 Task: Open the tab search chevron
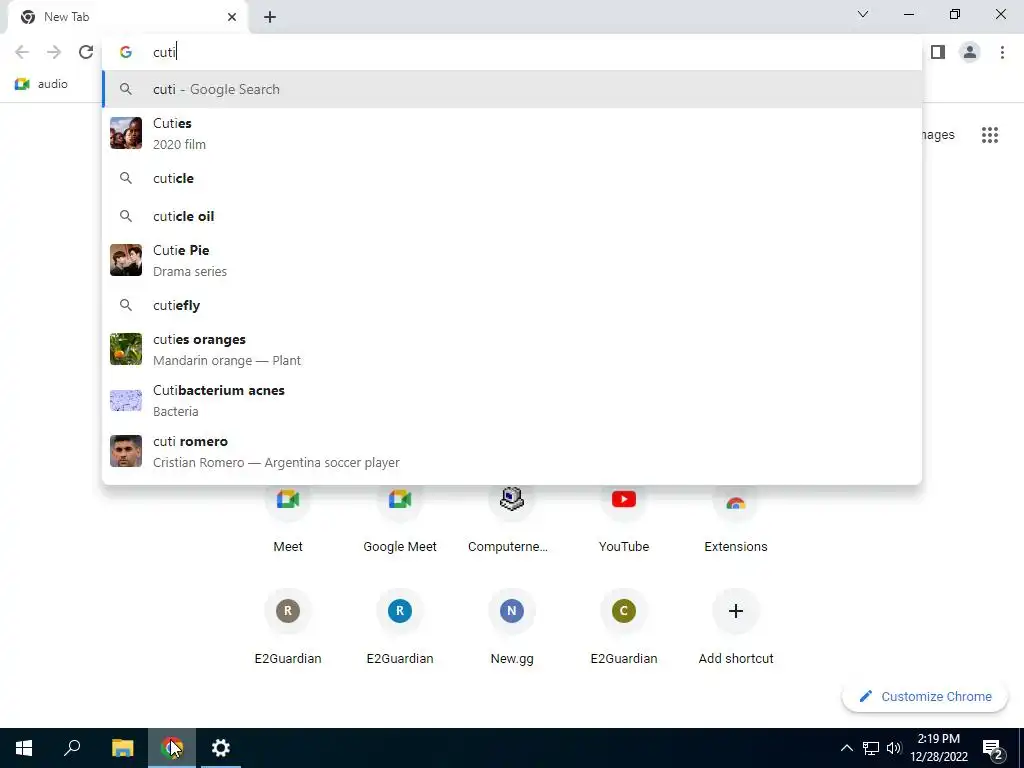click(x=863, y=14)
